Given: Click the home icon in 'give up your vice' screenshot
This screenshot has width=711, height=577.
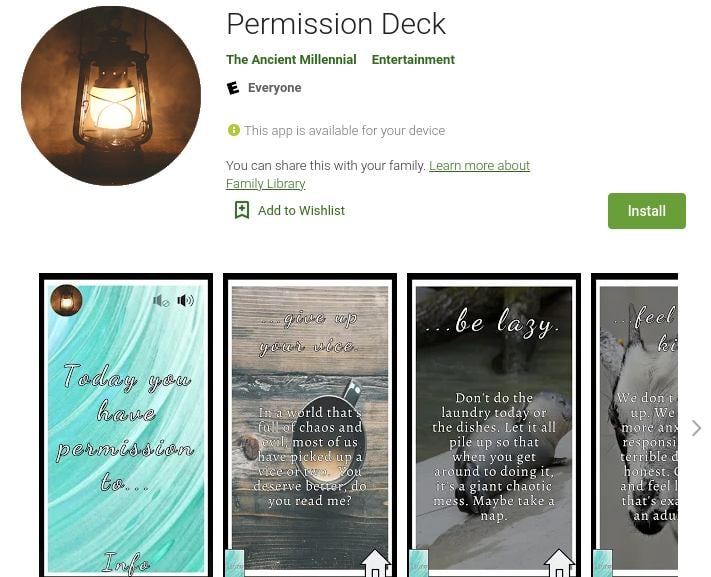Looking at the screenshot, I should point(375,563).
